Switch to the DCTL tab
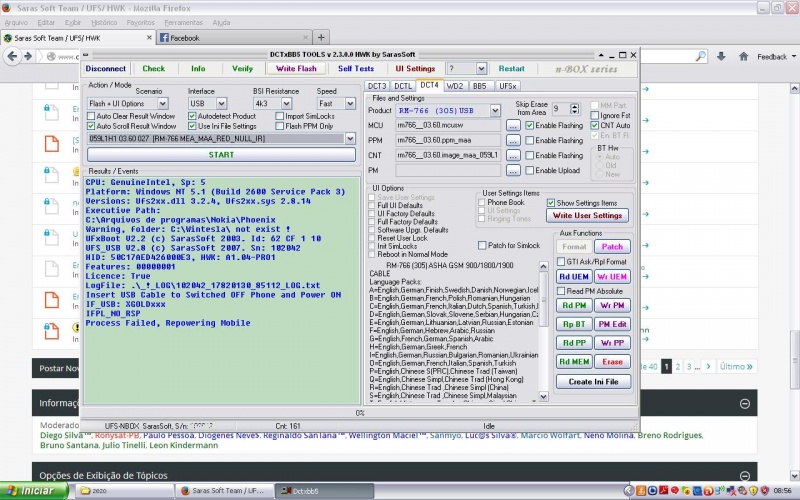The width and height of the screenshot is (800, 500). [403, 86]
